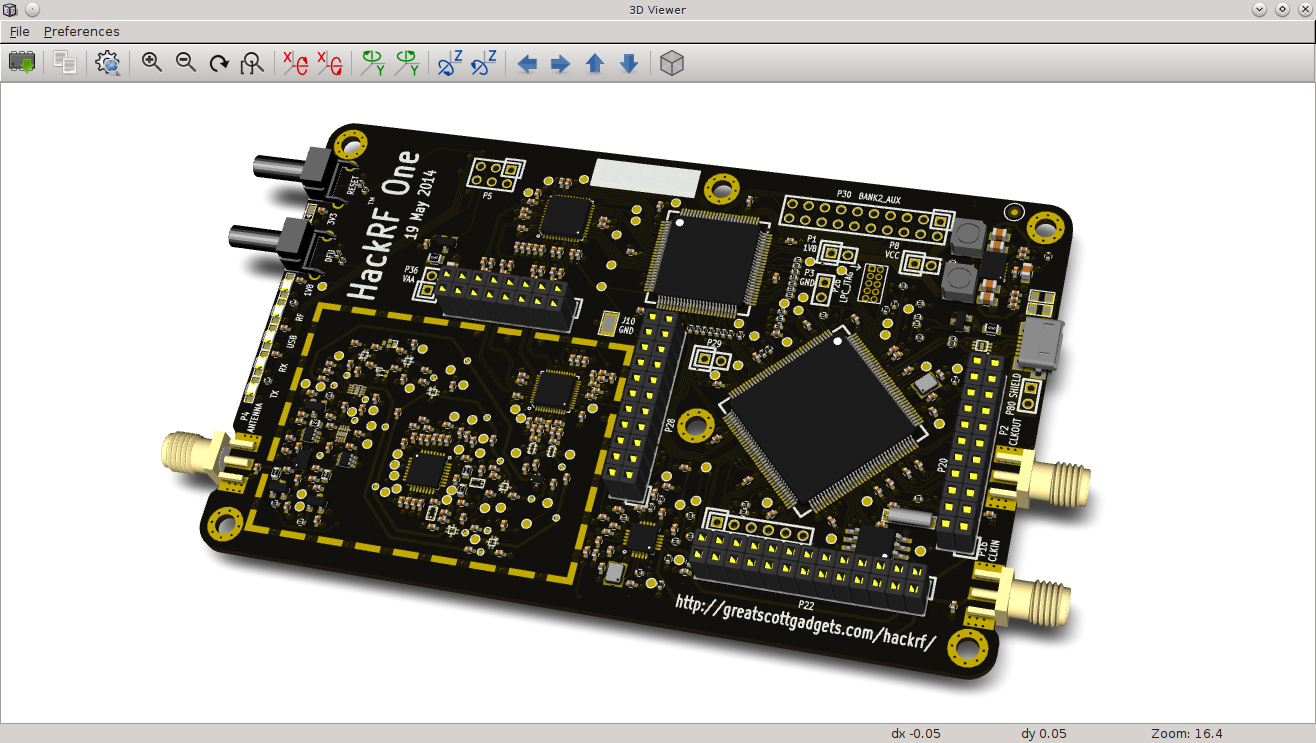Rotate board clockwise around Z axis
This screenshot has width=1316, height=743.
click(450, 63)
